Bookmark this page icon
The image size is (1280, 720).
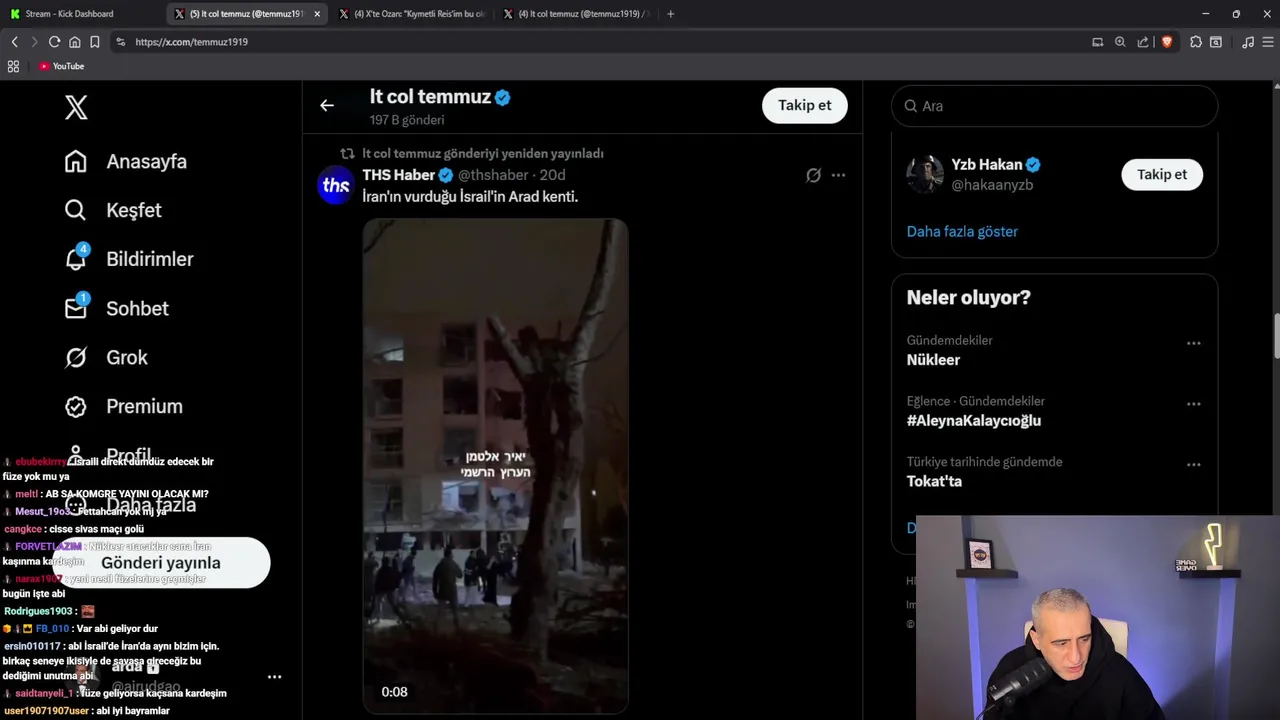[94, 42]
